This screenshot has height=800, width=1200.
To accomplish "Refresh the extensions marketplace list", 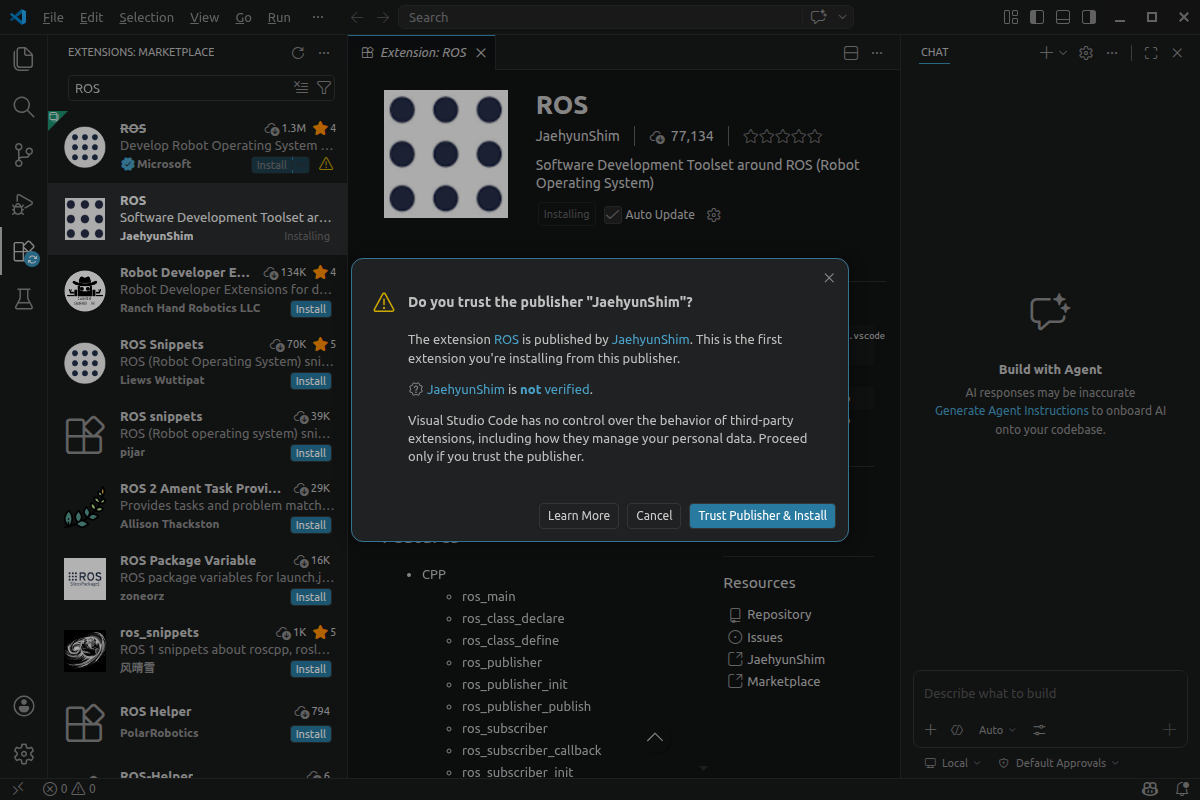I will 297,53.
